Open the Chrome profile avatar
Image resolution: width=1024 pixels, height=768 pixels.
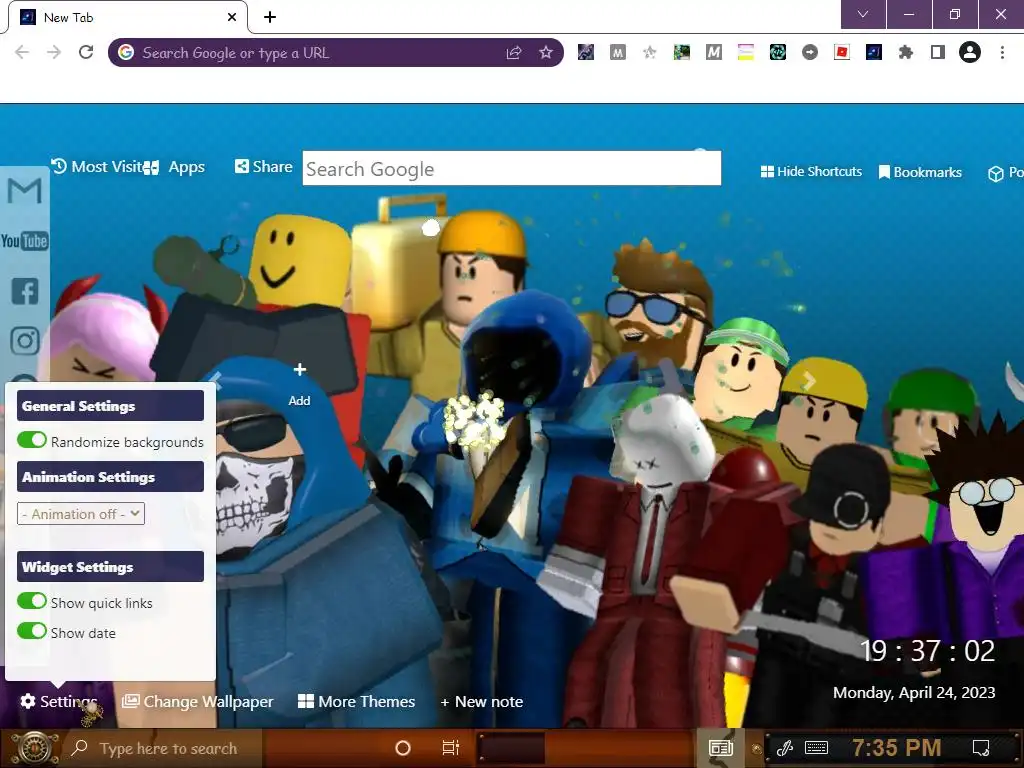[970, 52]
